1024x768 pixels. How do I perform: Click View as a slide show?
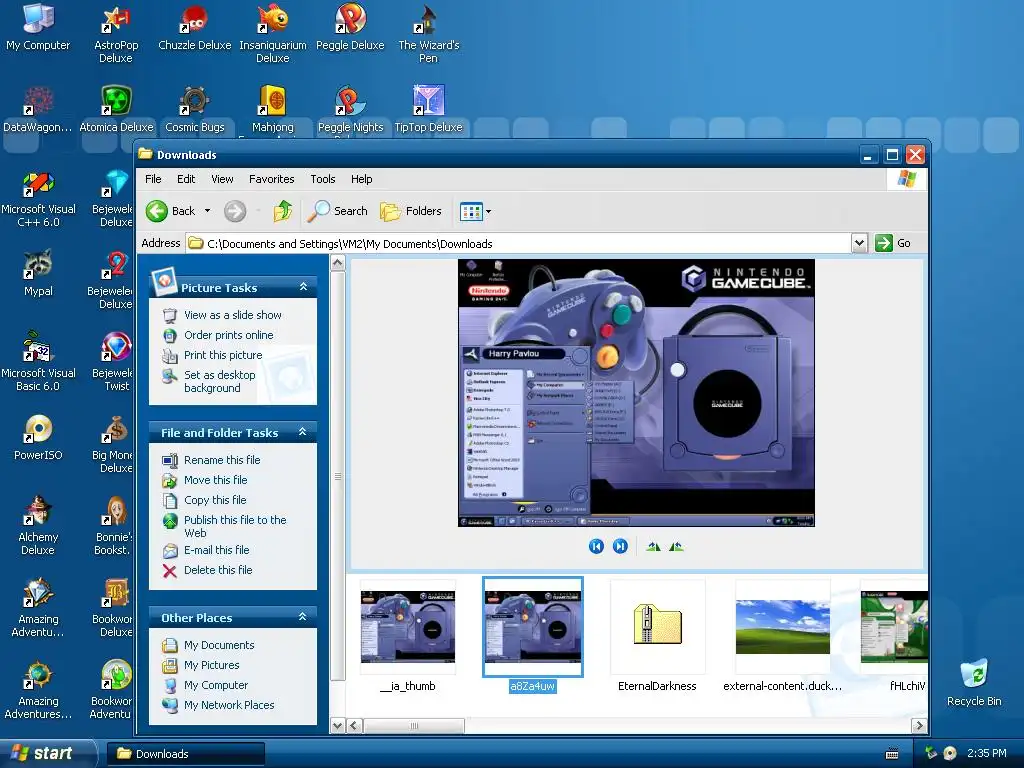[x=232, y=315]
